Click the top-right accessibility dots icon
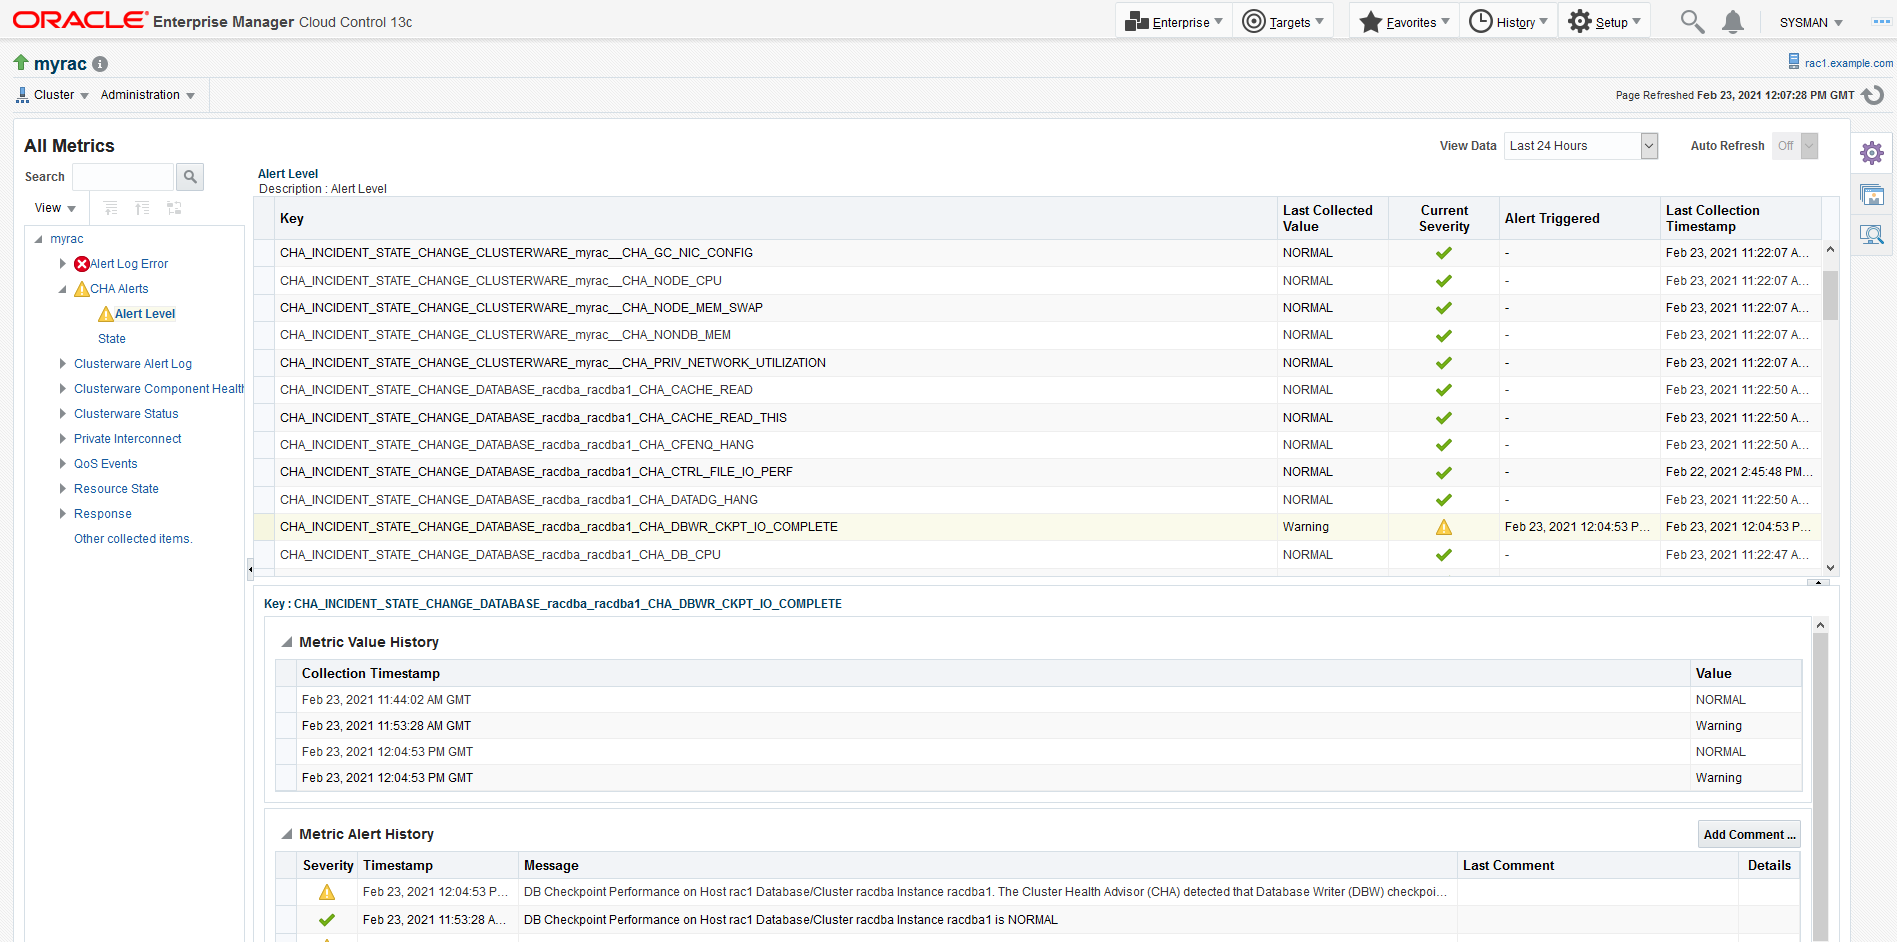The width and height of the screenshot is (1897, 942). point(1881,22)
